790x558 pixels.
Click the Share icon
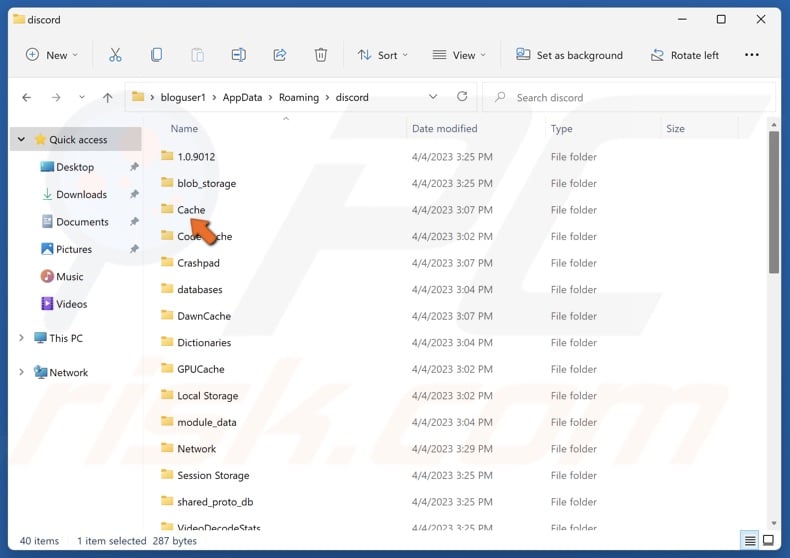280,55
